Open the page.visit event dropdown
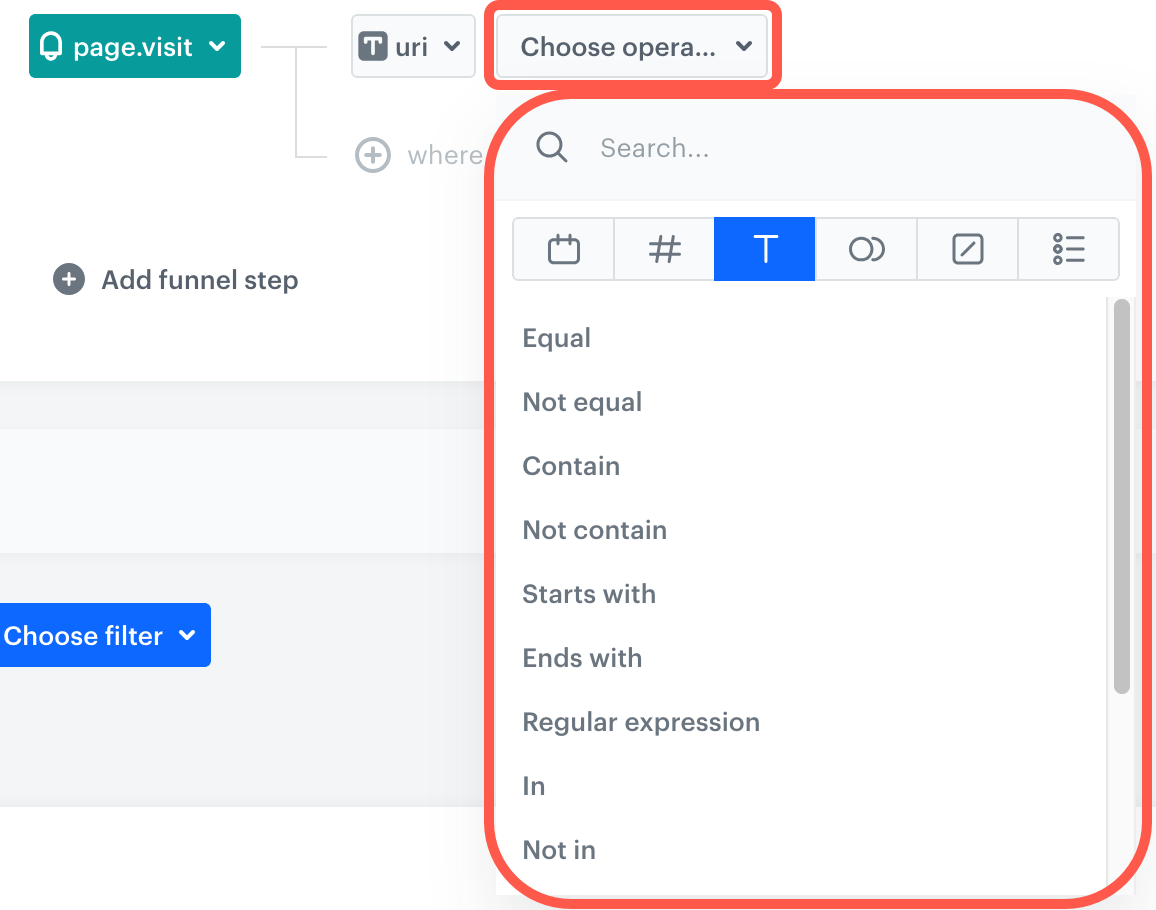The height and width of the screenshot is (910, 1156). (x=135, y=46)
